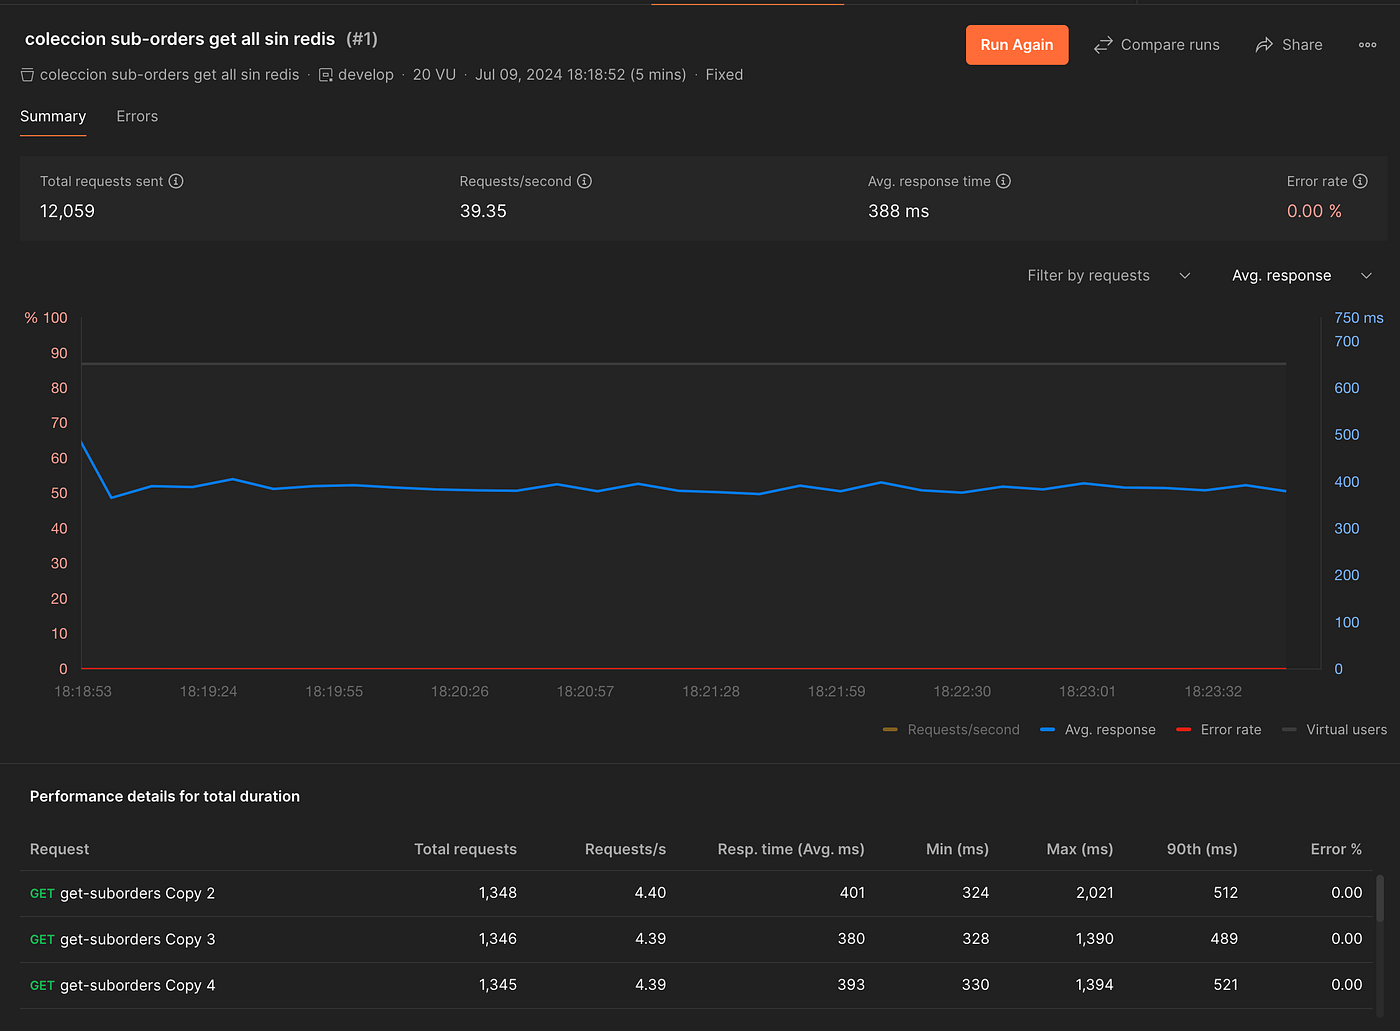1400x1031 pixels.
Task: Open the coleccion sub-orders collection link
Action: (x=169, y=75)
